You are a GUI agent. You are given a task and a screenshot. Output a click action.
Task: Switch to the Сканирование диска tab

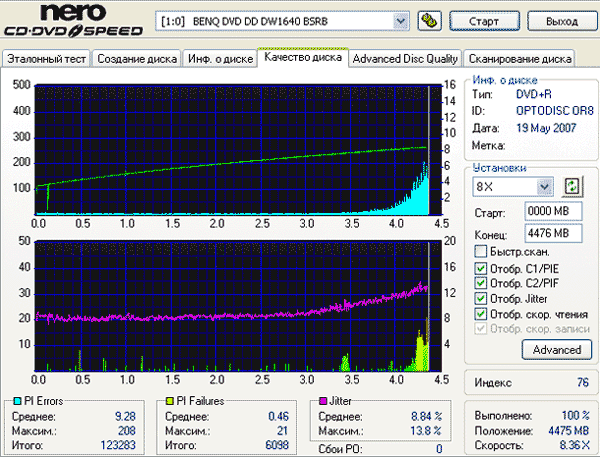pos(520,59)
